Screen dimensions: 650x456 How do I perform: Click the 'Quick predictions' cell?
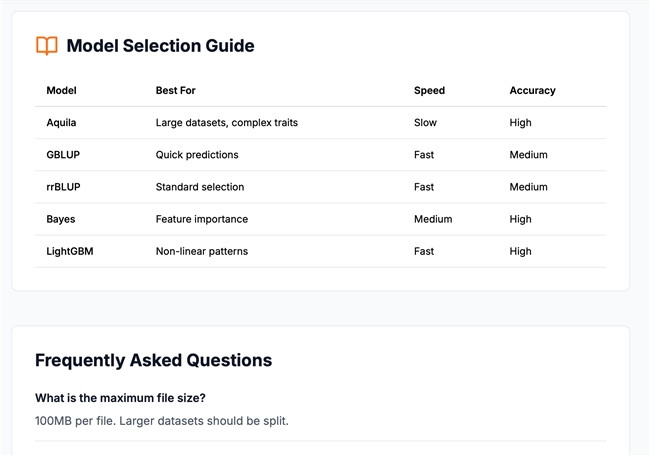(x=197, y=155)
